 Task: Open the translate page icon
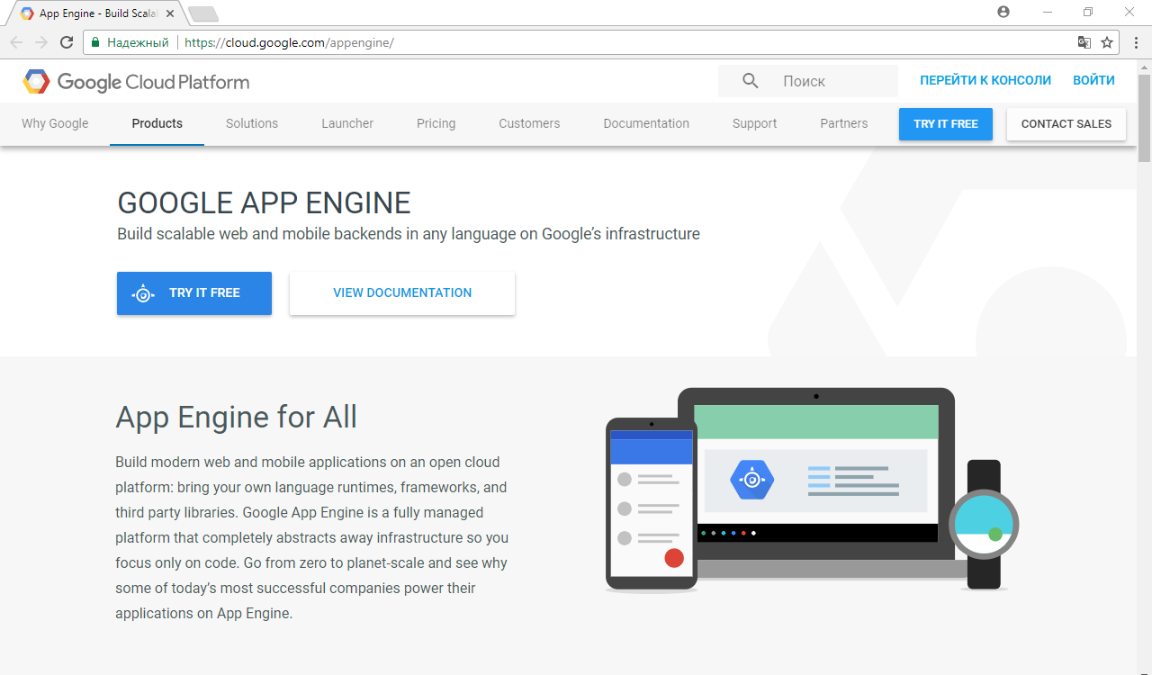click(x=1084, y=43)
